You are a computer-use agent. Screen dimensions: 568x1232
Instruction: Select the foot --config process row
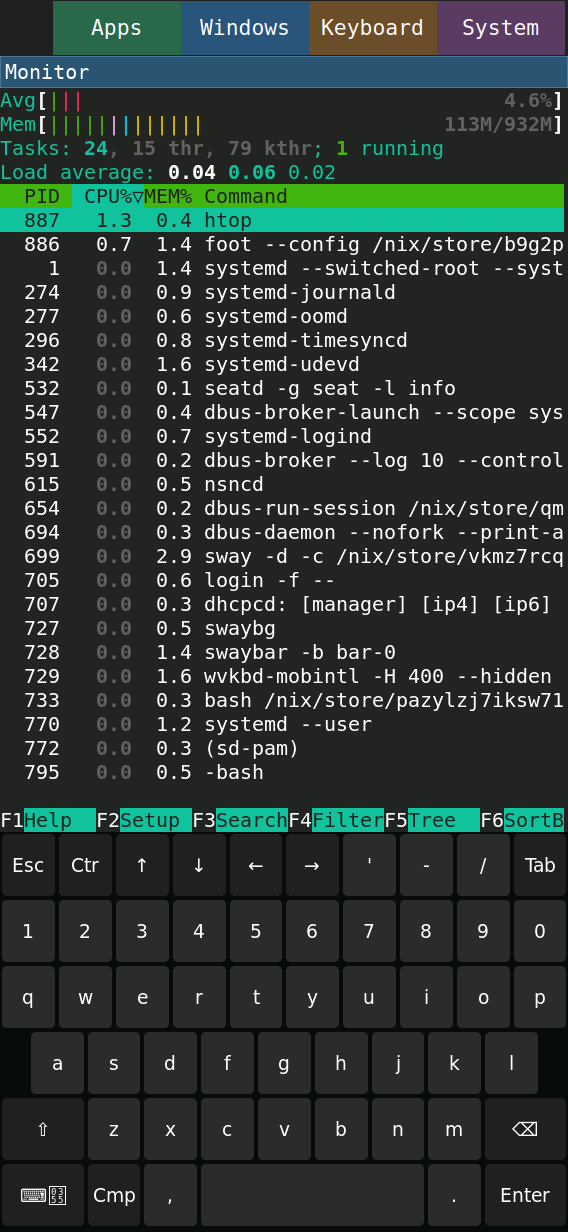click(x=282, y=244)
